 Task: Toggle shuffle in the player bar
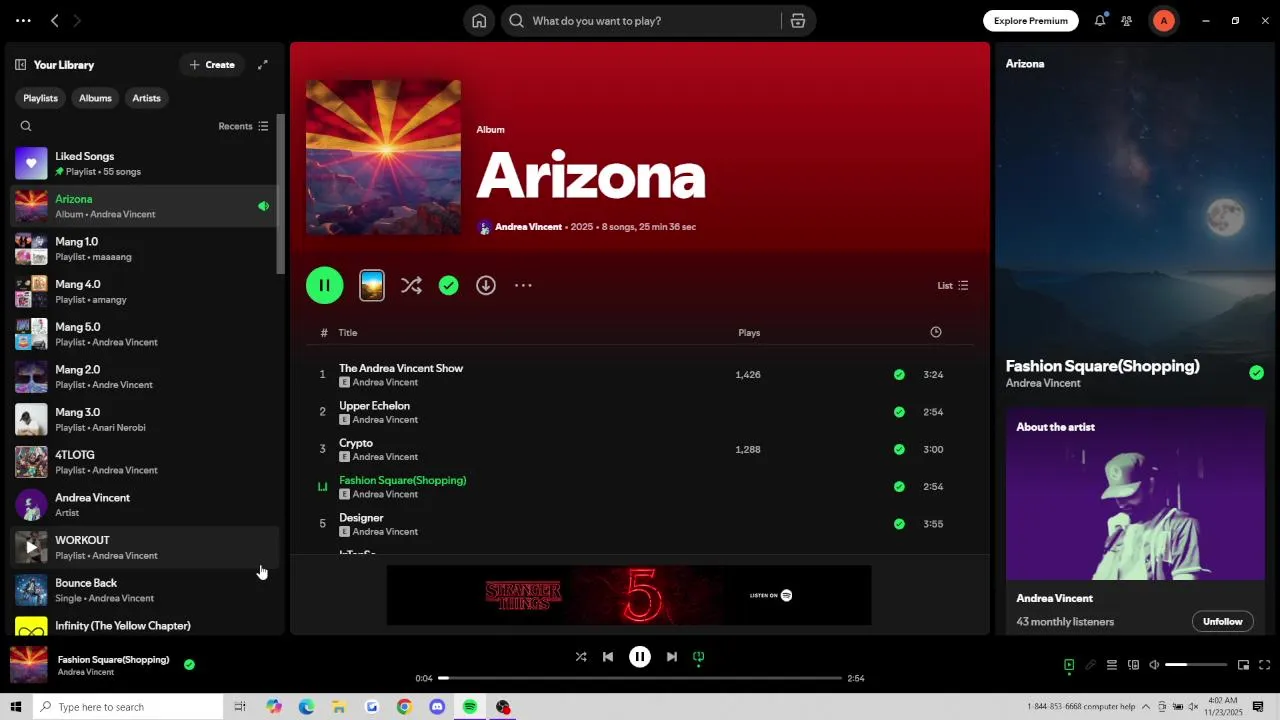point(581,657)
